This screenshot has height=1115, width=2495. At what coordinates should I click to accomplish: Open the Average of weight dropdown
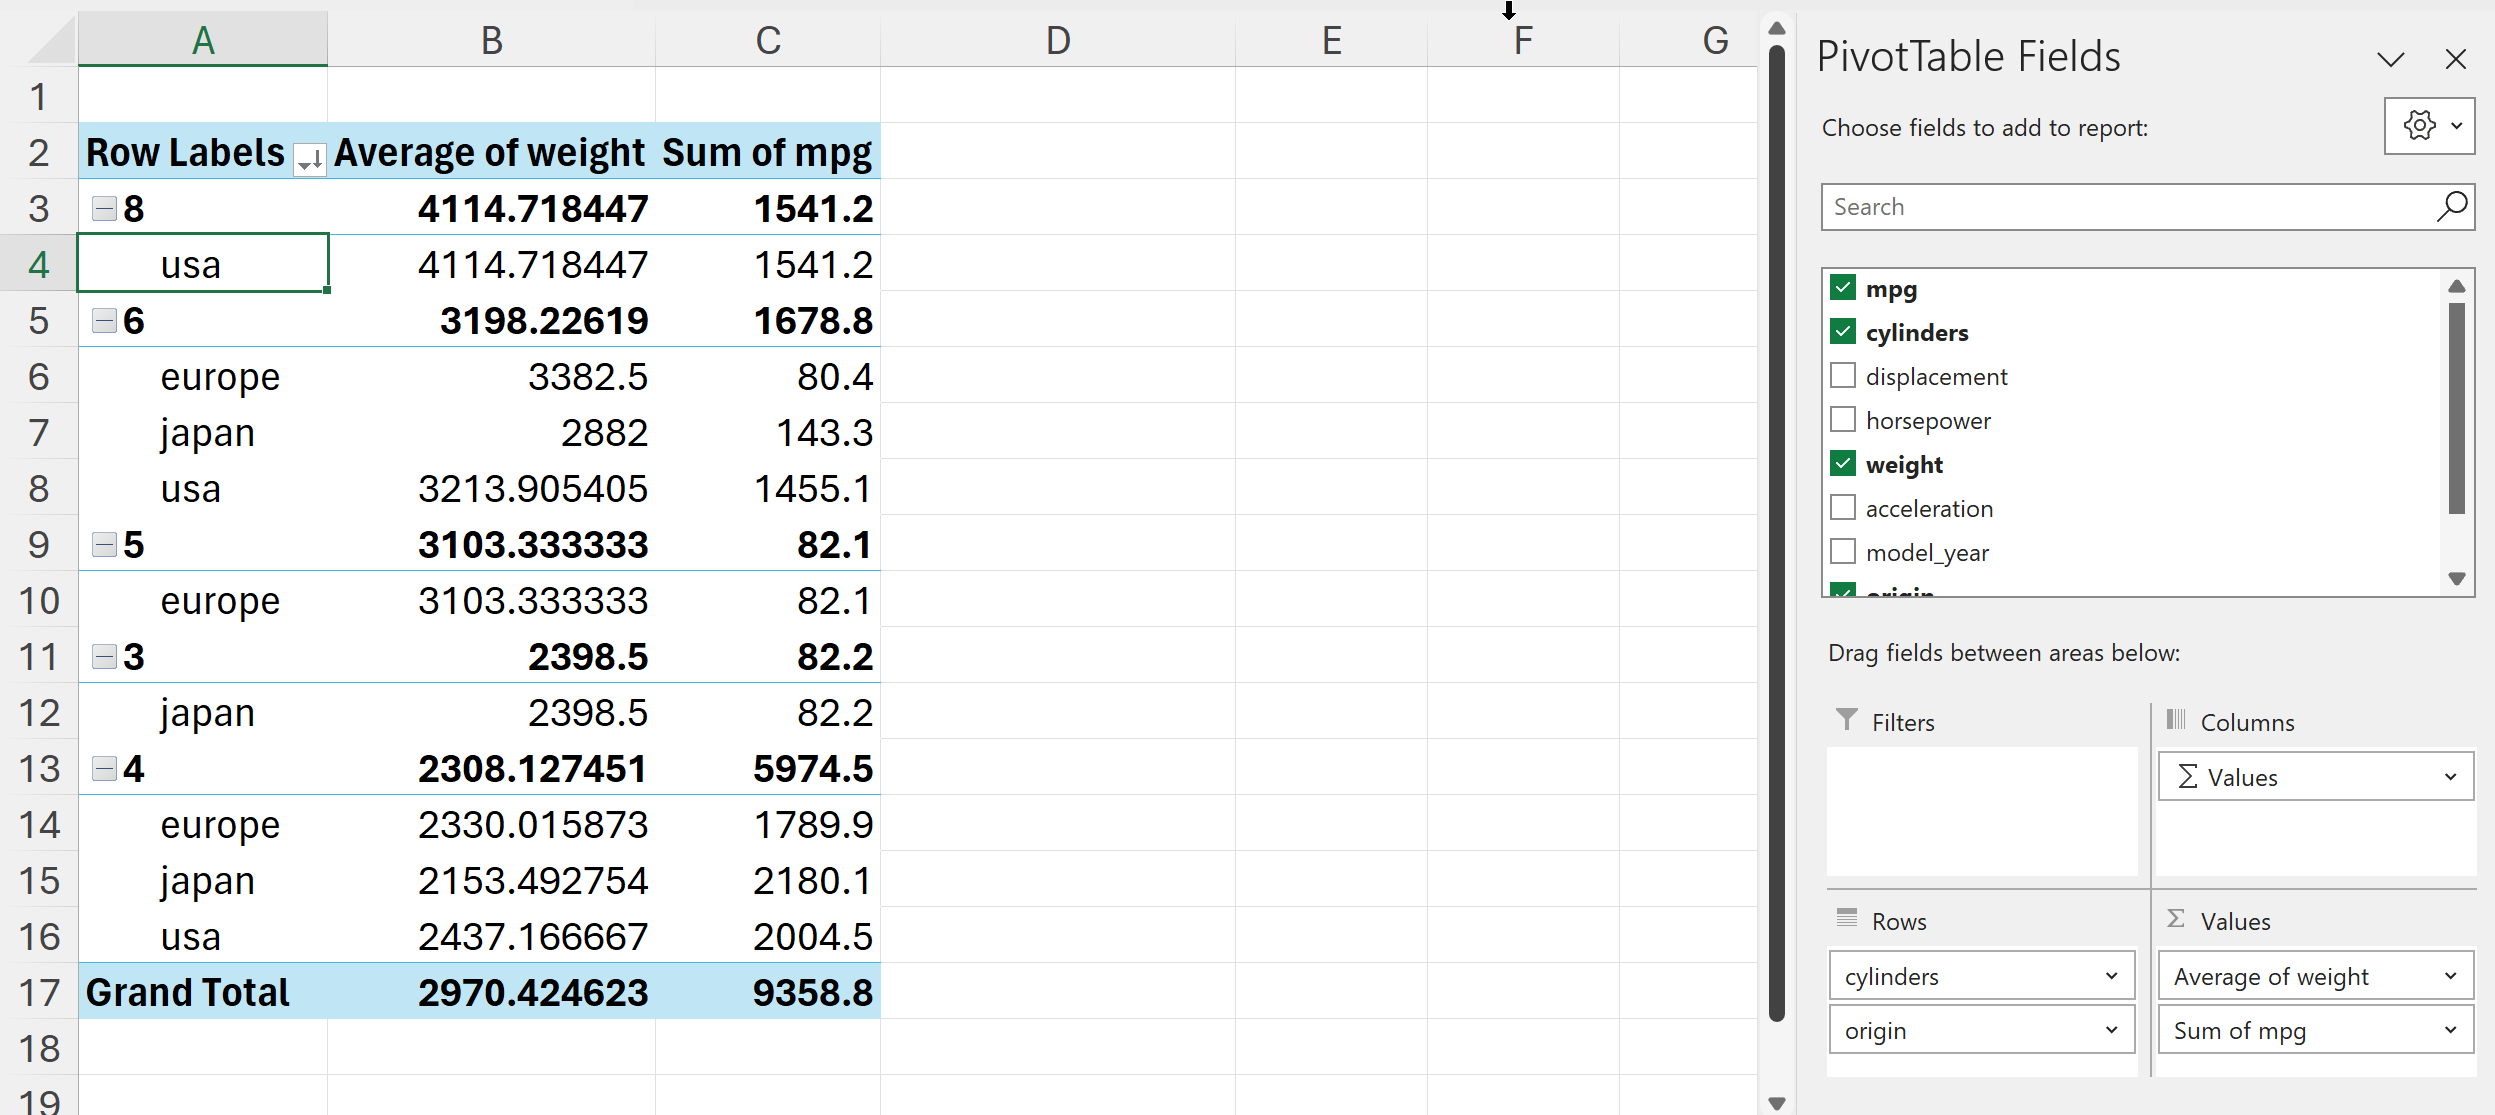[x=2450, y=976]
